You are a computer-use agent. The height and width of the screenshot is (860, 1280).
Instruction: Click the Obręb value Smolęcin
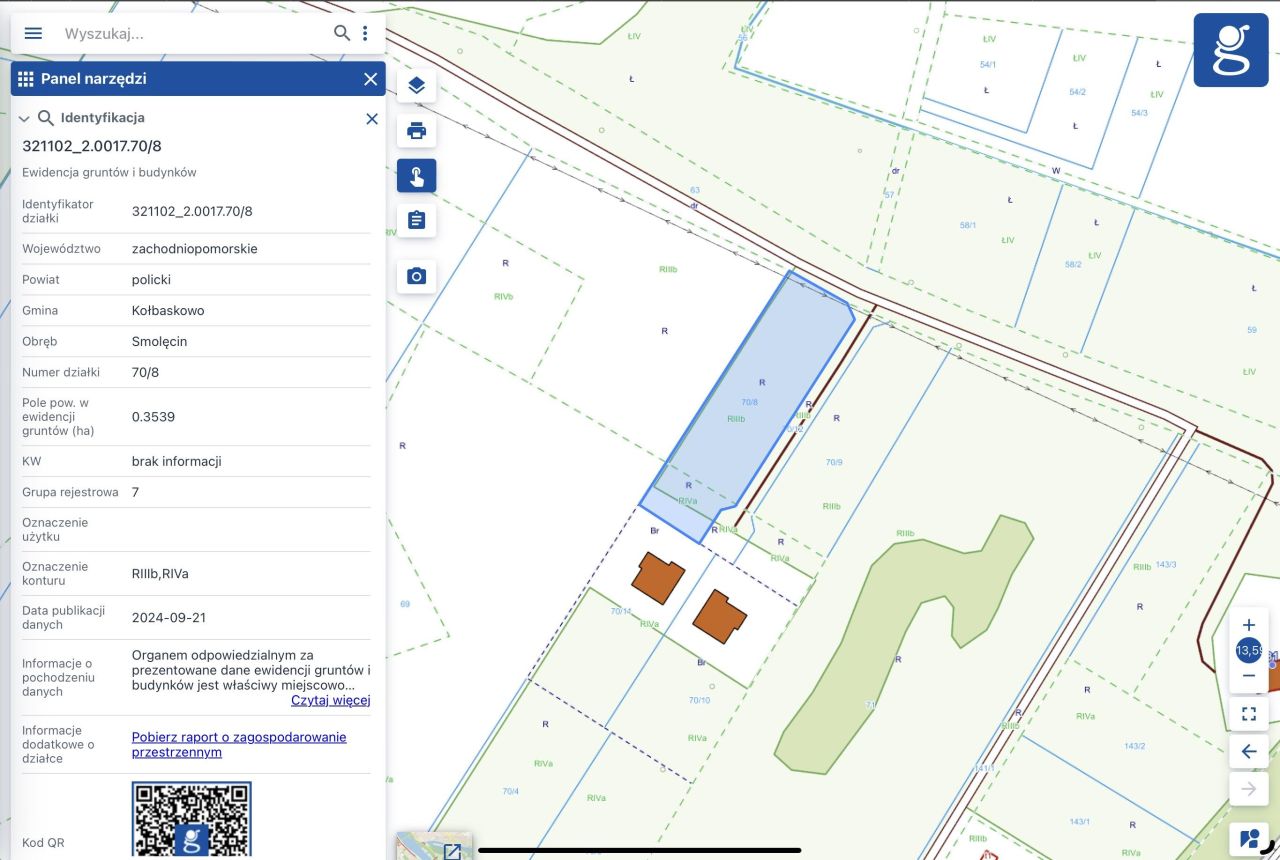[x=160, y=342]
